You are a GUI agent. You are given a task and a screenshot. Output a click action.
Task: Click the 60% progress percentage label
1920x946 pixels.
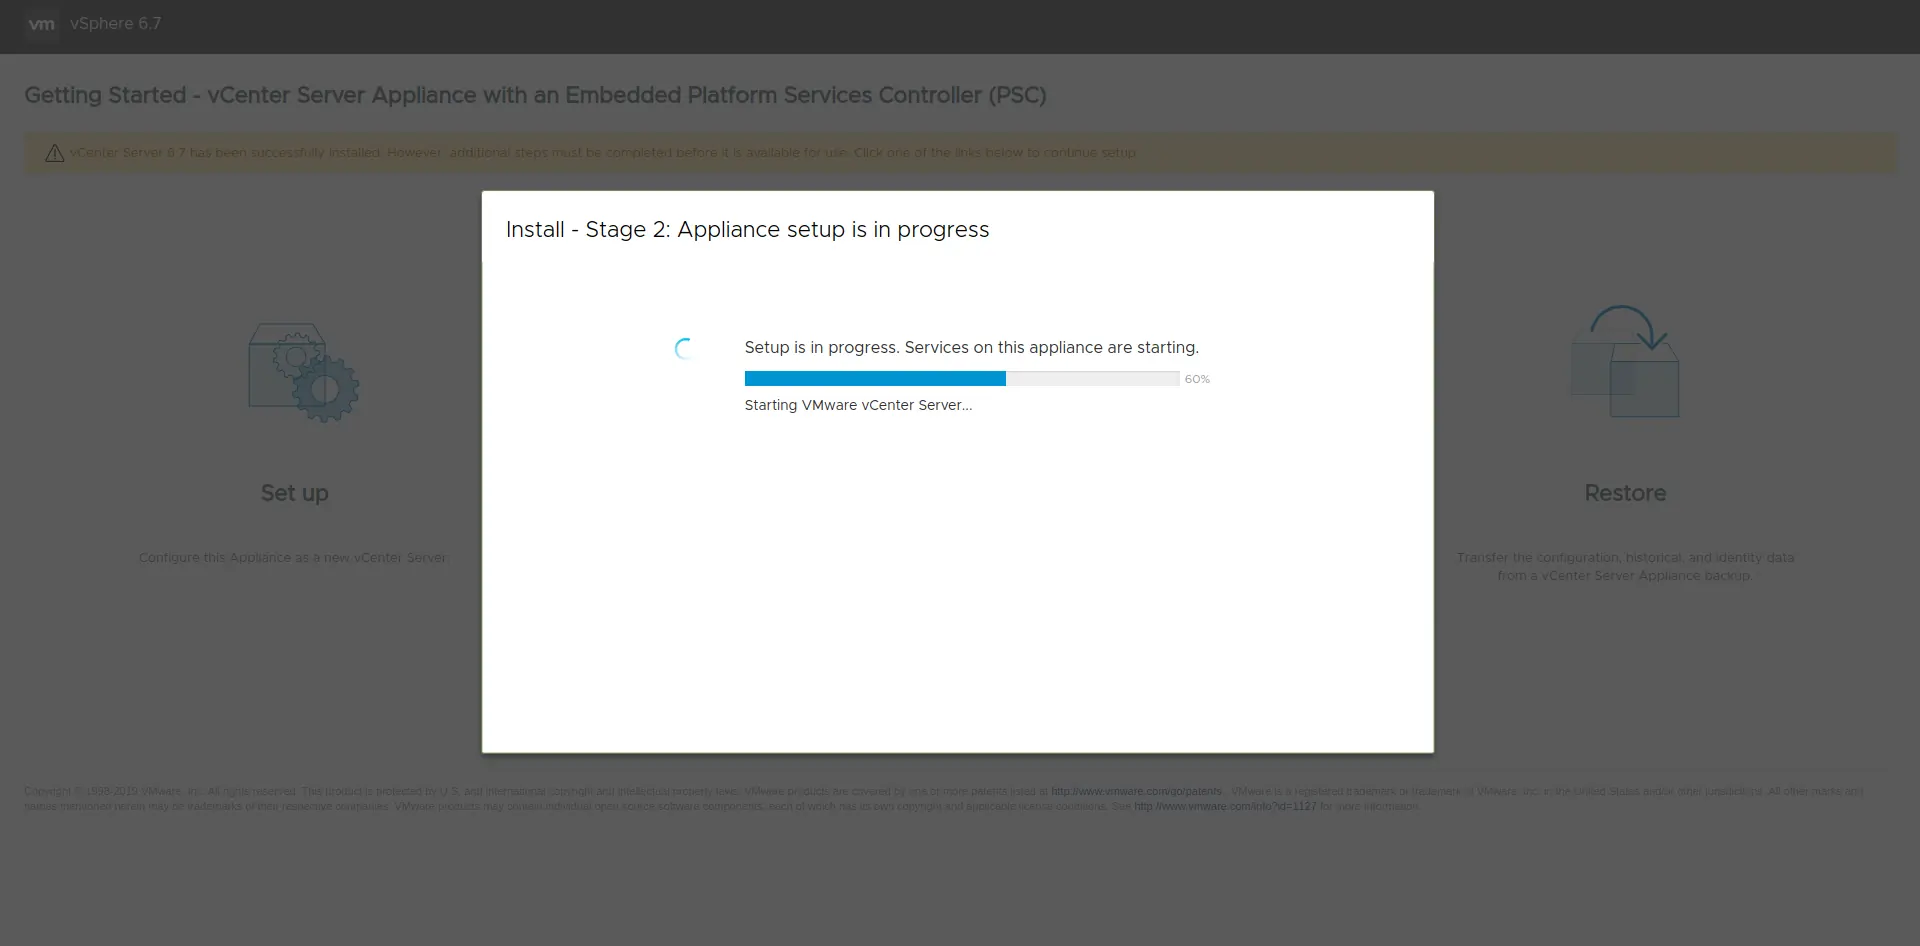pos(1197,379)
